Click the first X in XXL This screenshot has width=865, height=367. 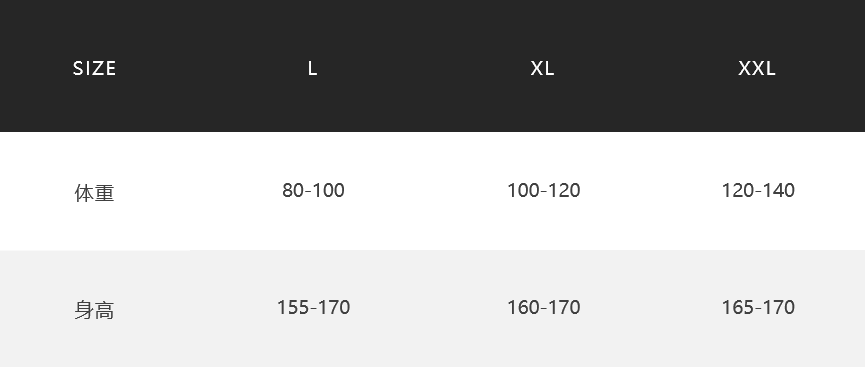[744, 68]
